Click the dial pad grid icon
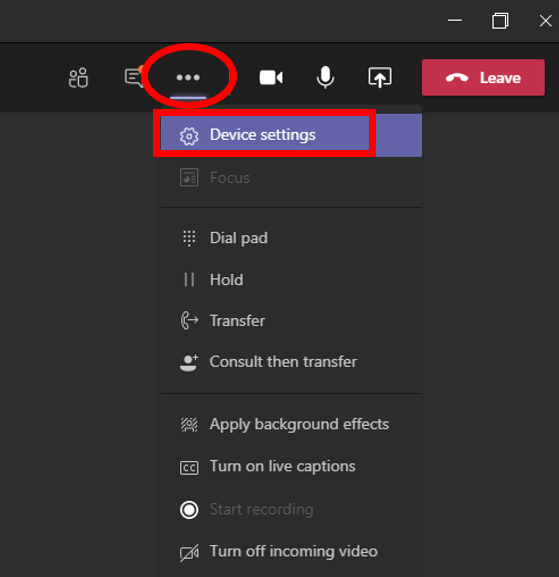The width and height of the screenshot is (559, 577). point(189,238)
